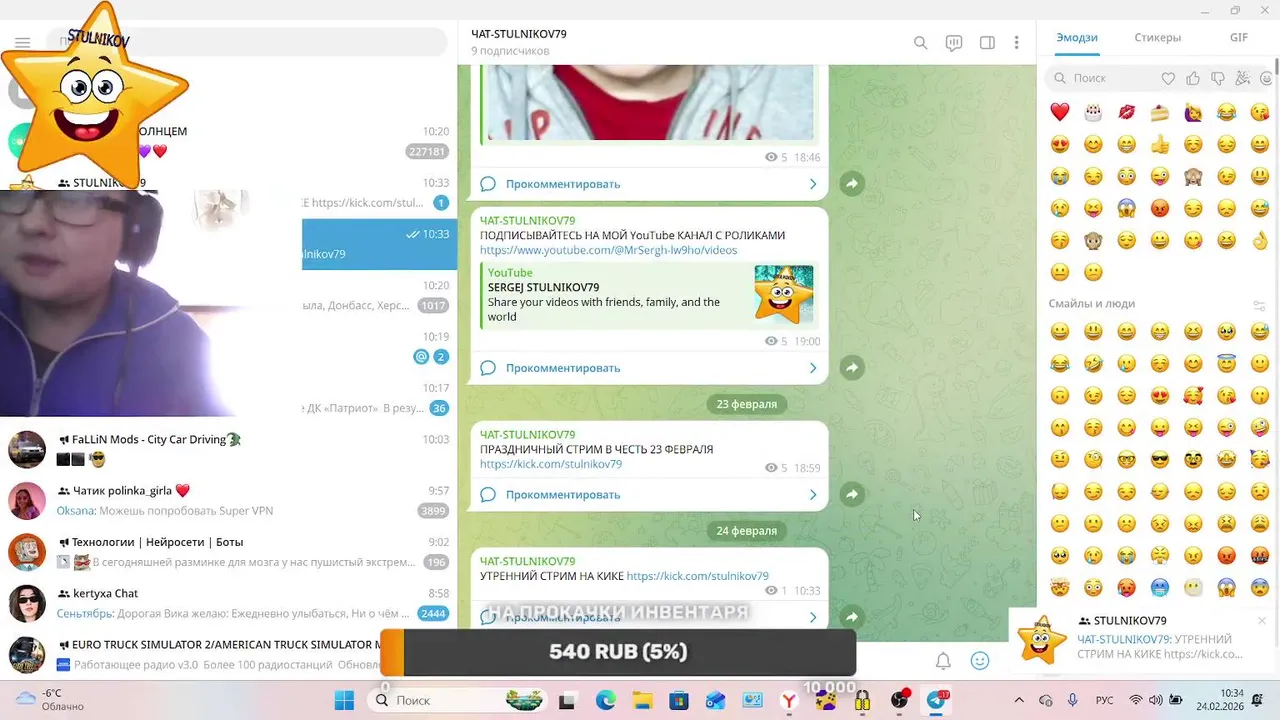Forward the ПРАЗДНИЧНЫЙ СТРИМ post
The width and height of the screenshot is (1280, 720).
[851, 494]
